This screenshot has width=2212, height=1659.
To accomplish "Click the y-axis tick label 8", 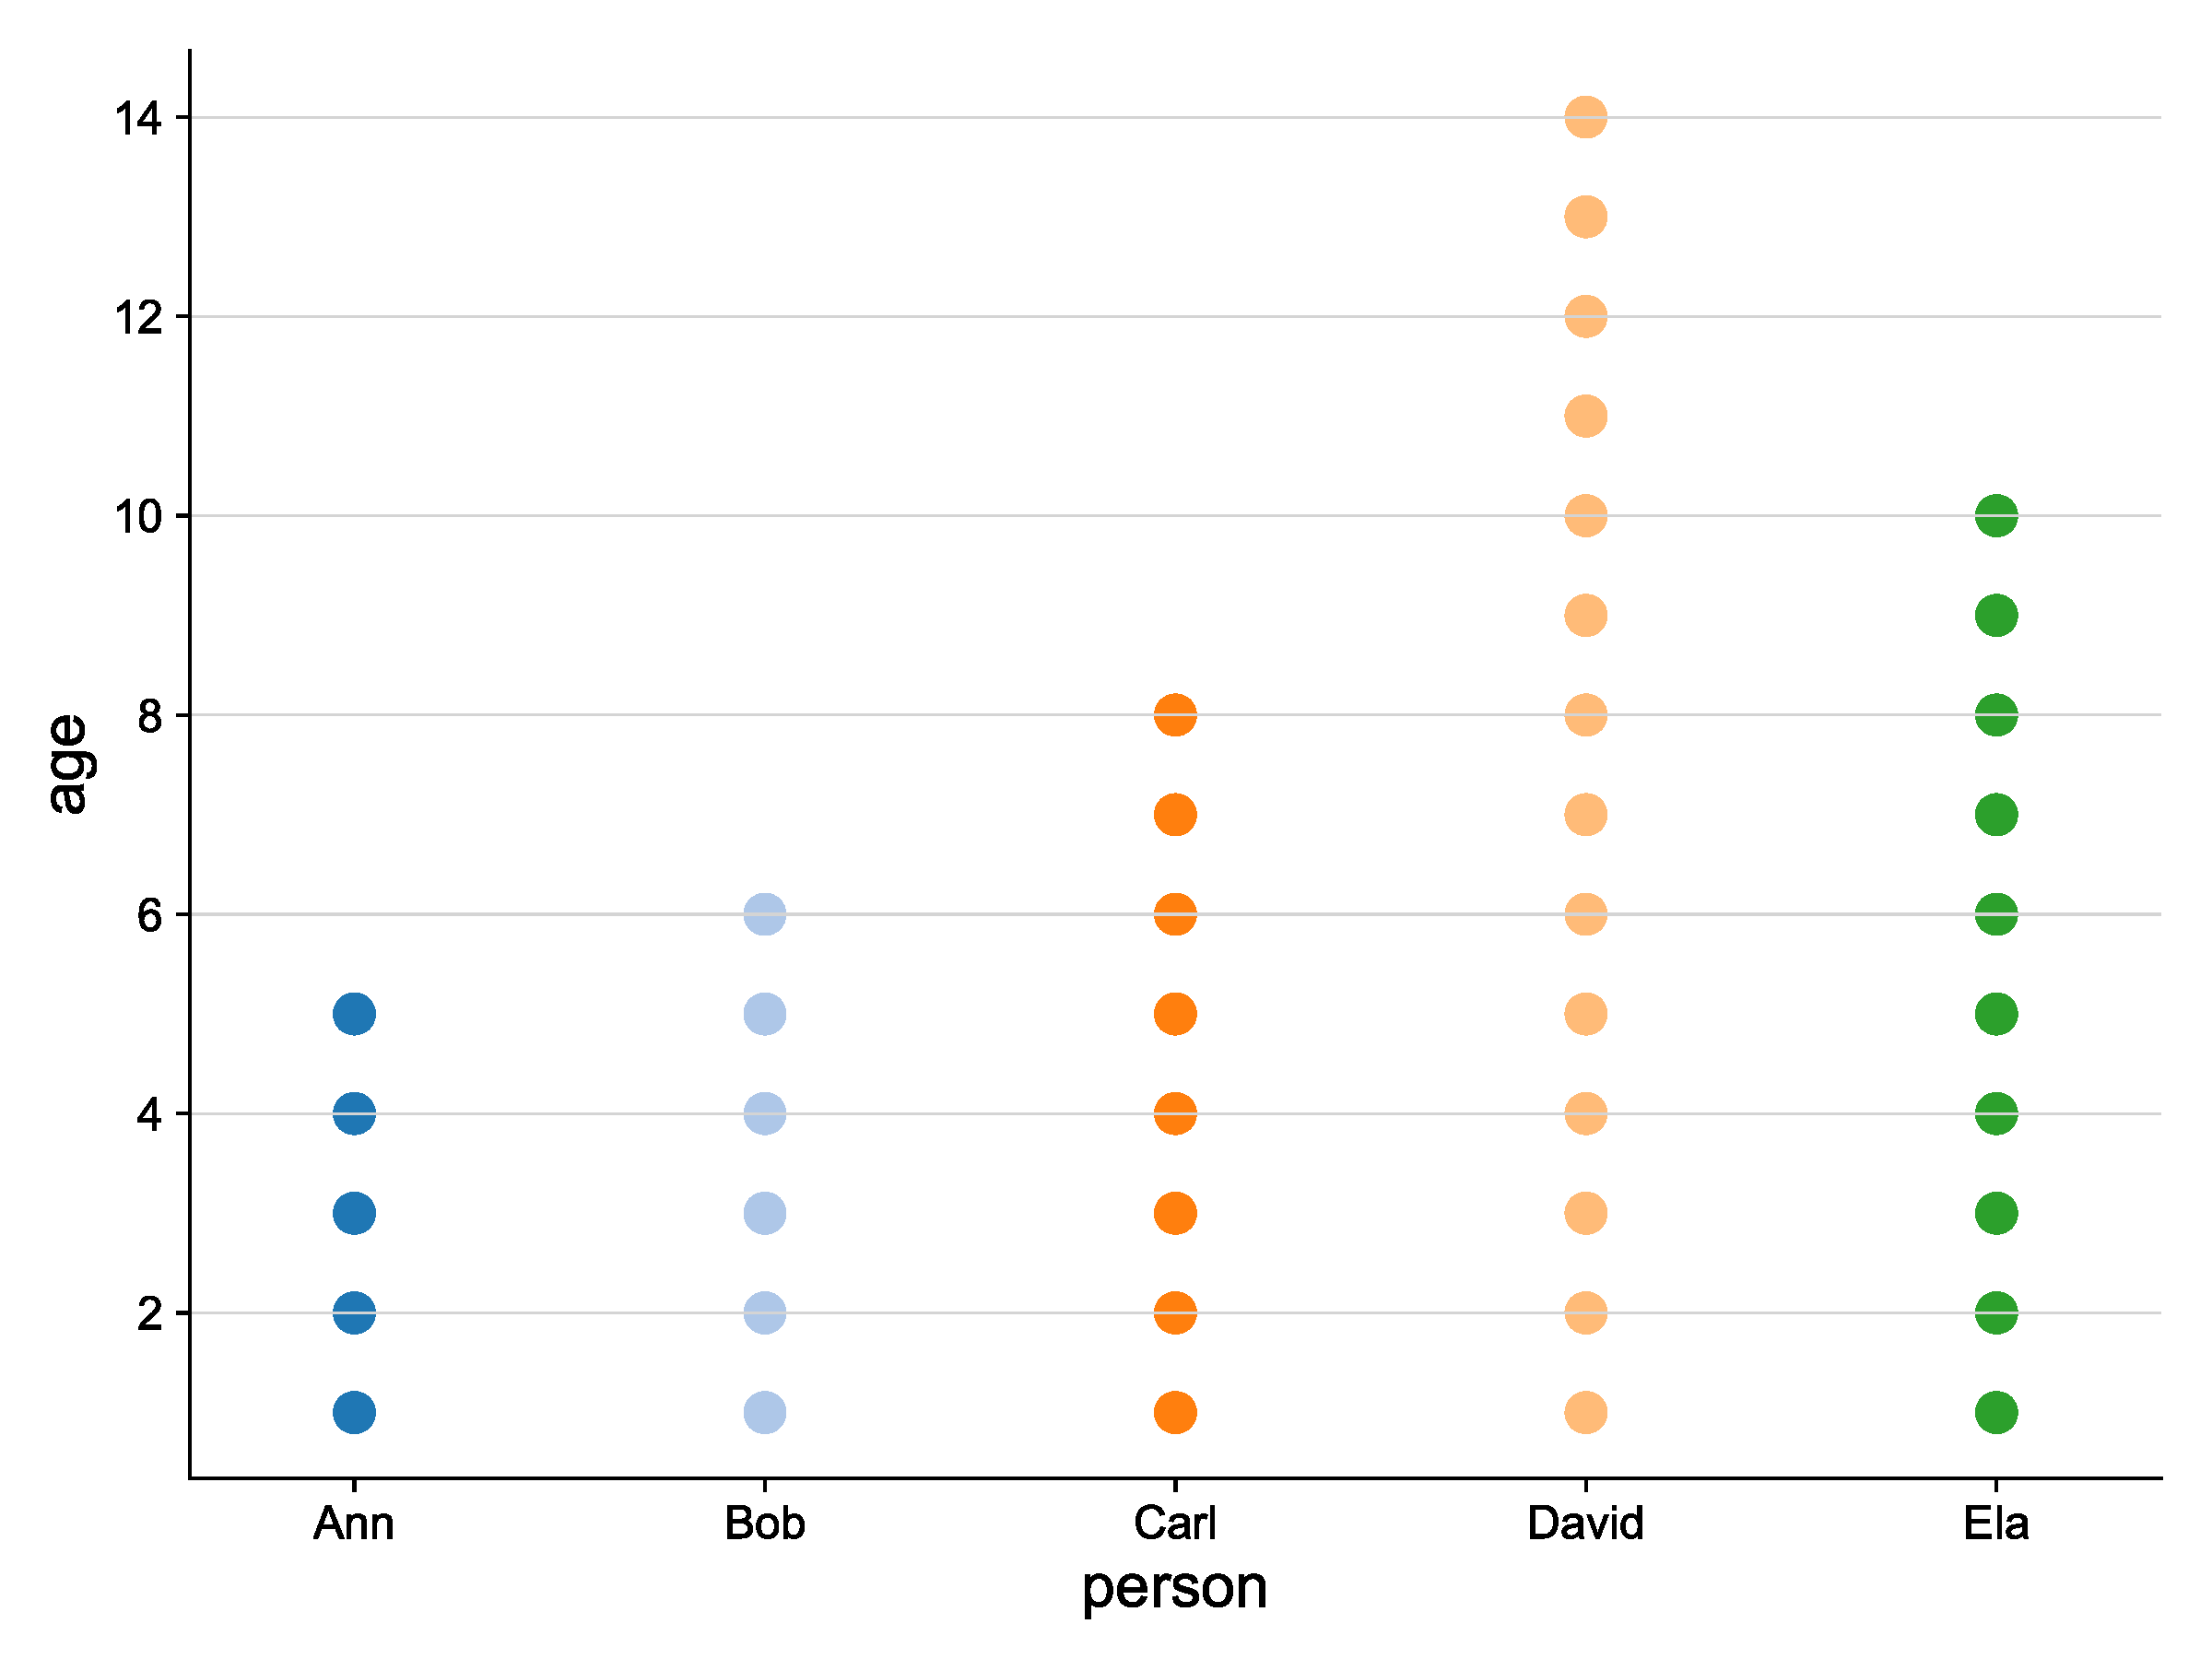I will [150, 716].
